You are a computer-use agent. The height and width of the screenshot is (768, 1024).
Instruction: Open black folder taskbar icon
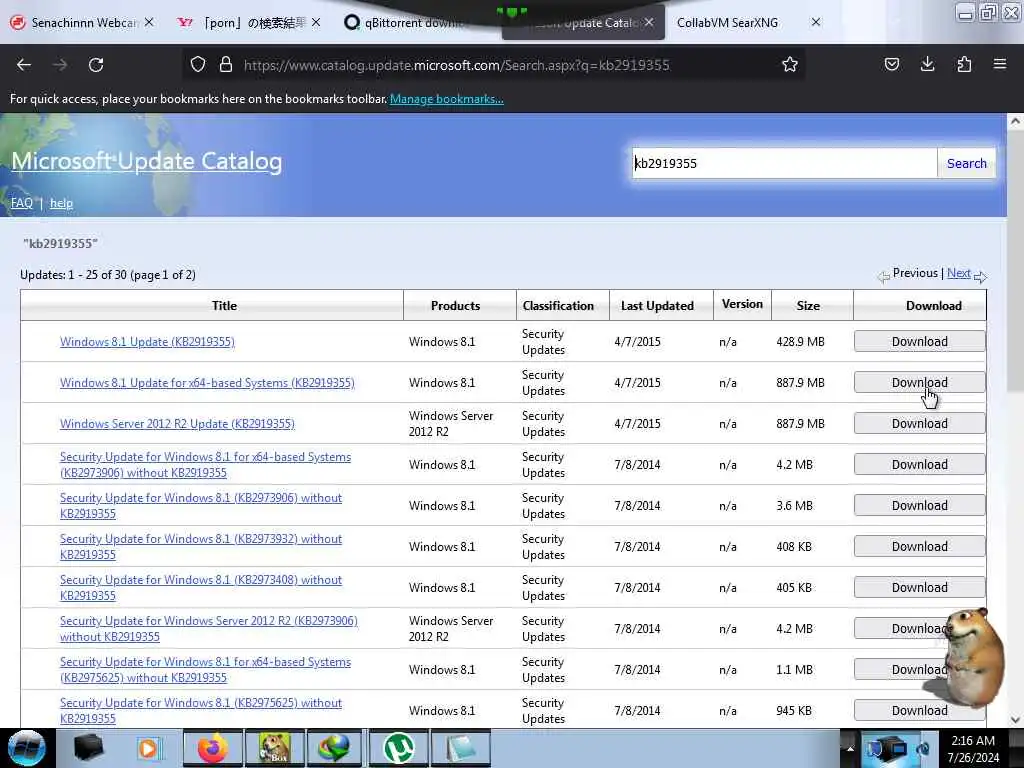tap(89, 748)
